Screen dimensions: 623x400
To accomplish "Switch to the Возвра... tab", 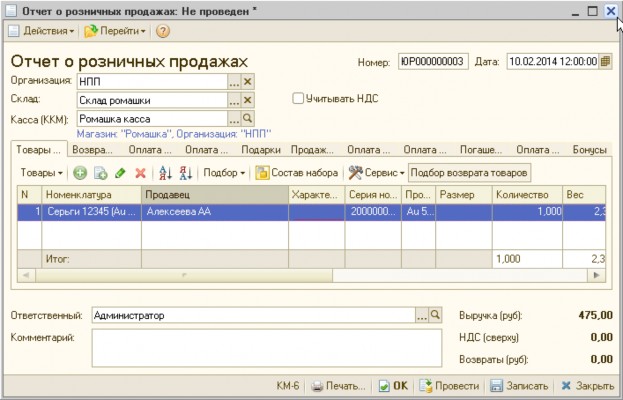I will (92, 150).
